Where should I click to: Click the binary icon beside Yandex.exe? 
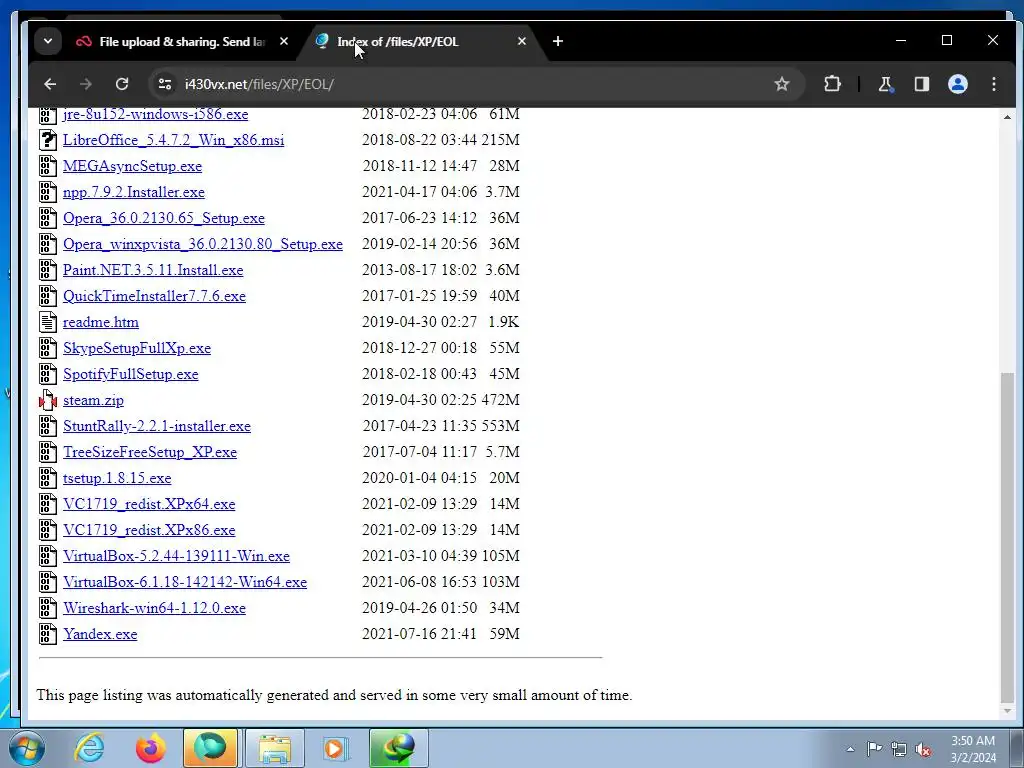point(48,634)
